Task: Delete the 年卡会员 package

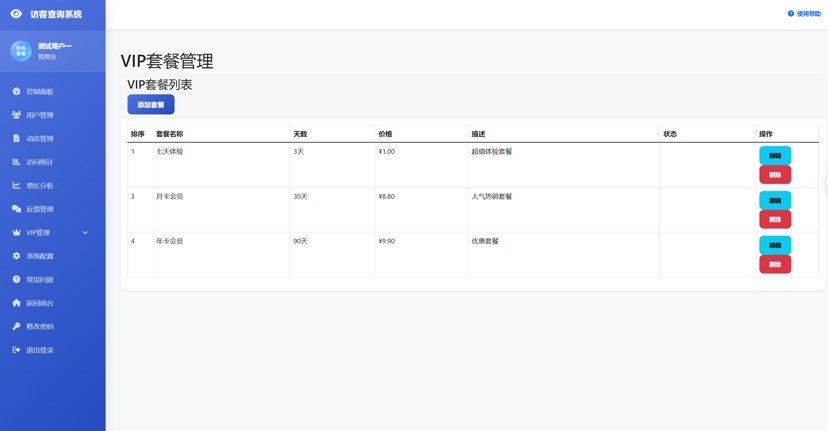Action: [x=775, y=264]
